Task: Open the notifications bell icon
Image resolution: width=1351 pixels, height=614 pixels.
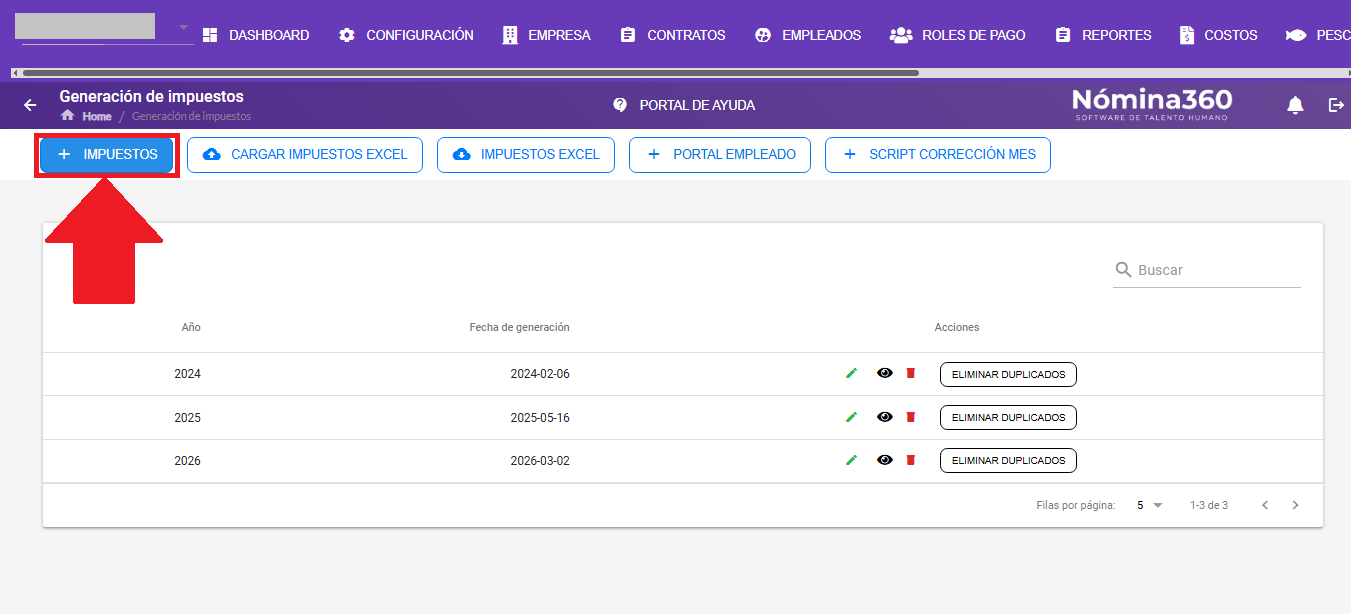Action: (1295, 105)
